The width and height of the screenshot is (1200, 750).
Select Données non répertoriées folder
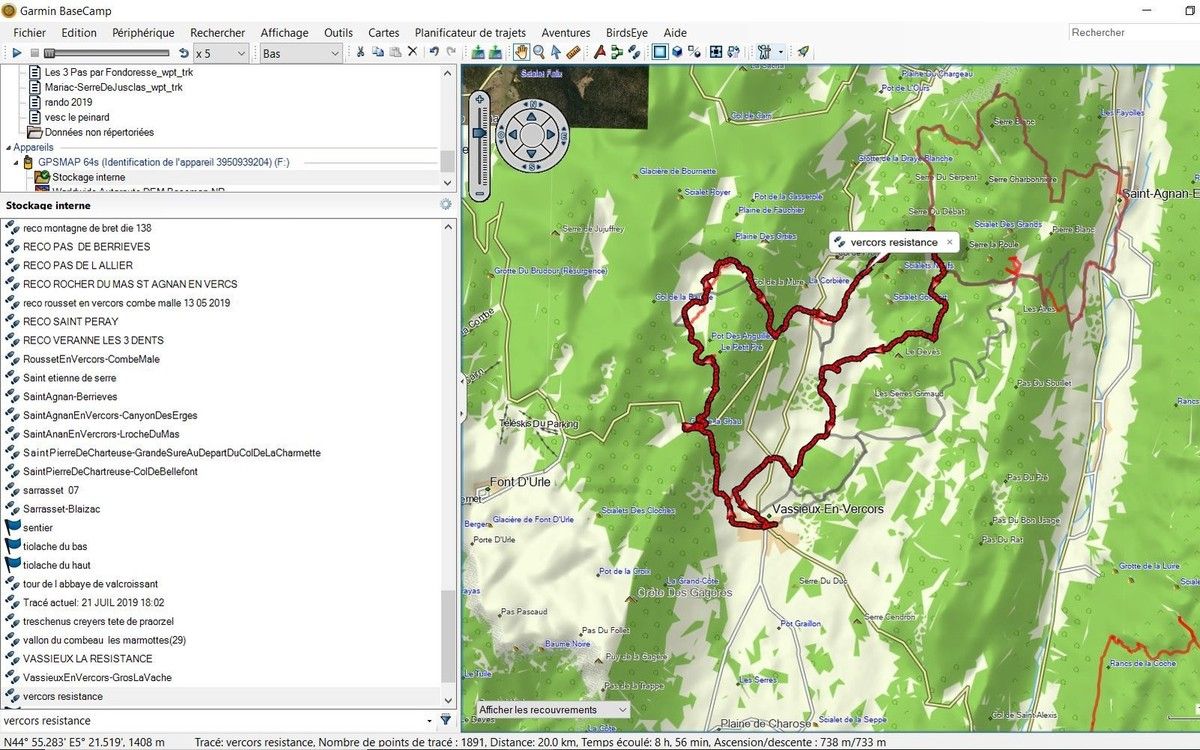[99, 132]
